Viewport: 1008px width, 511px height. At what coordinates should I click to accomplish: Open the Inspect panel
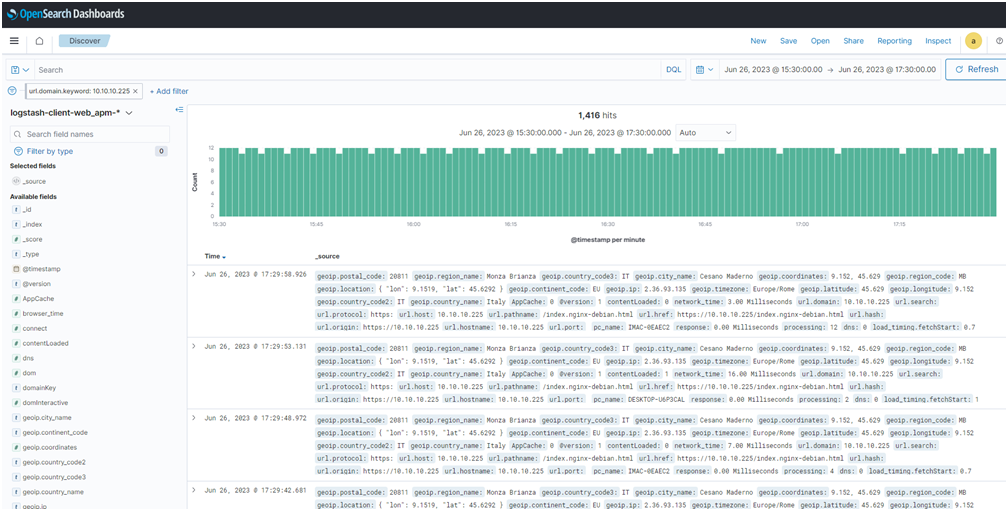click(x=938, y=40)
